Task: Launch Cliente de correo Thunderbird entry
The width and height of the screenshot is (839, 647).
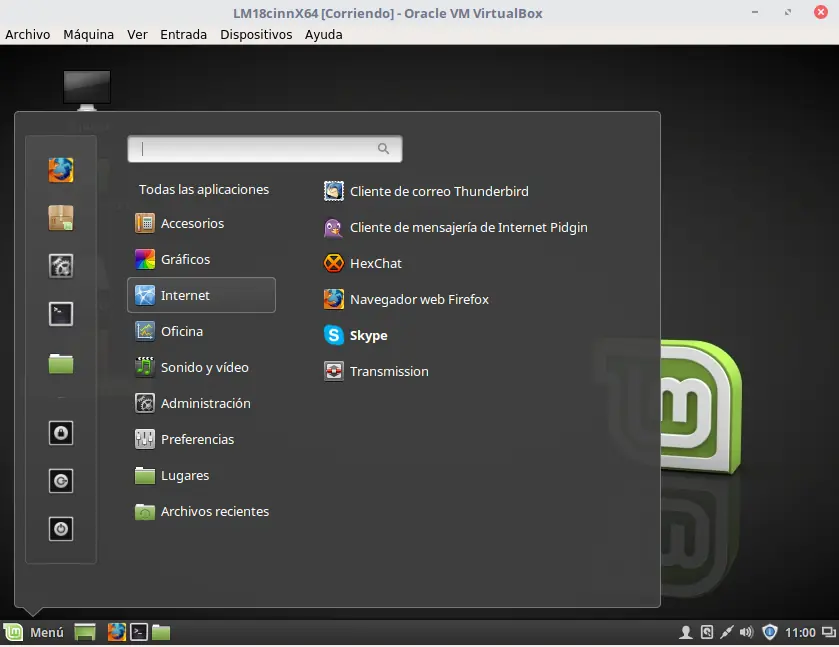Action: coord(439,191)
